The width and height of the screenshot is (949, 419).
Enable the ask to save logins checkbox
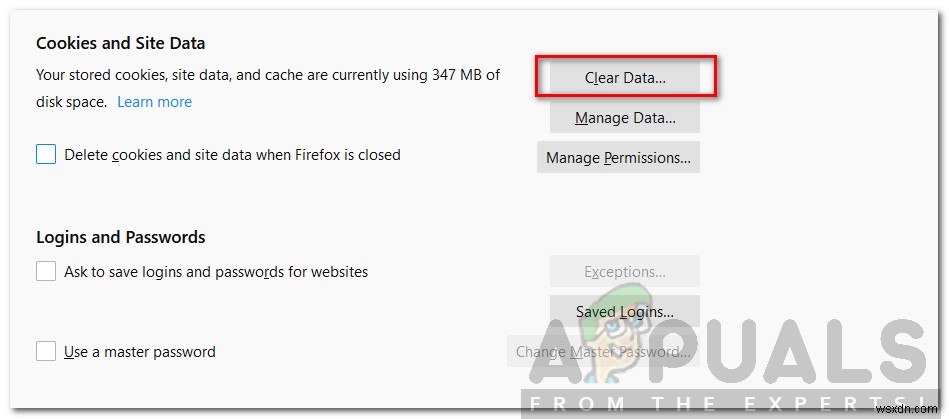(x=46, y=271)
